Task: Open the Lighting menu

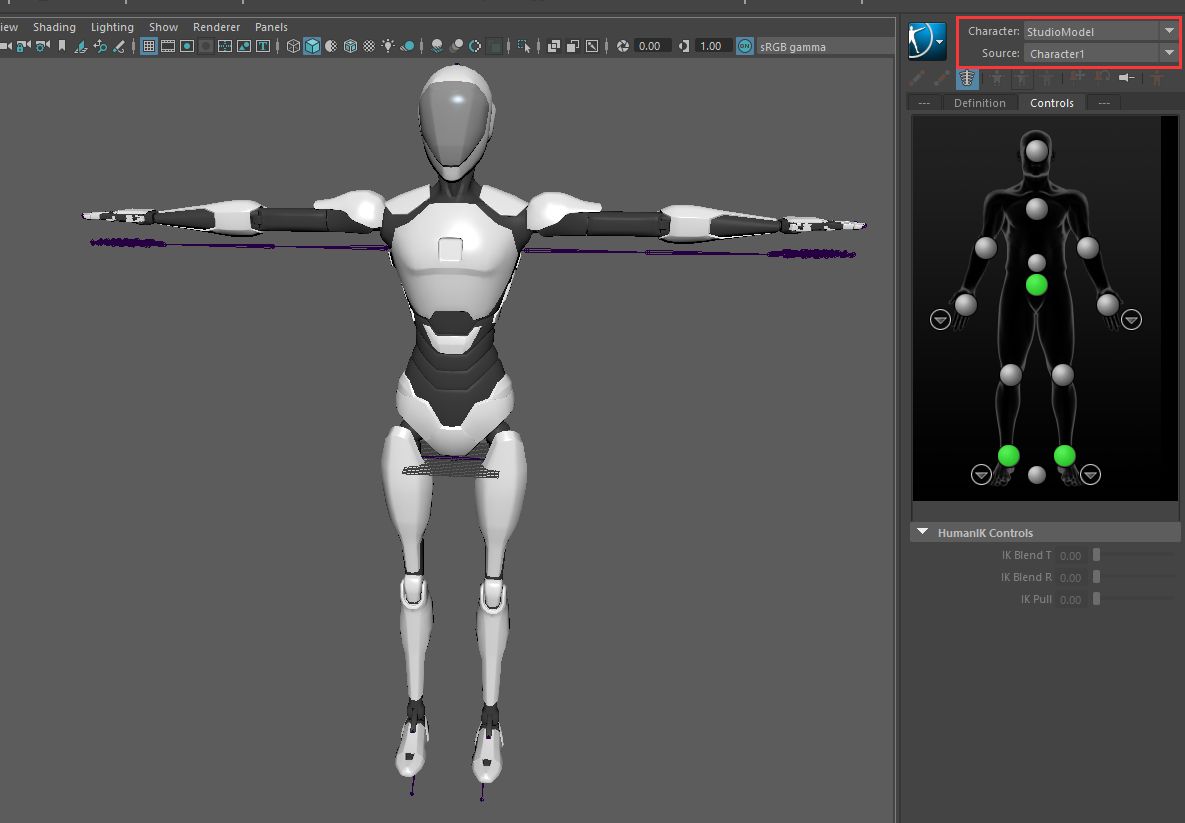Action: pos(112,27)
